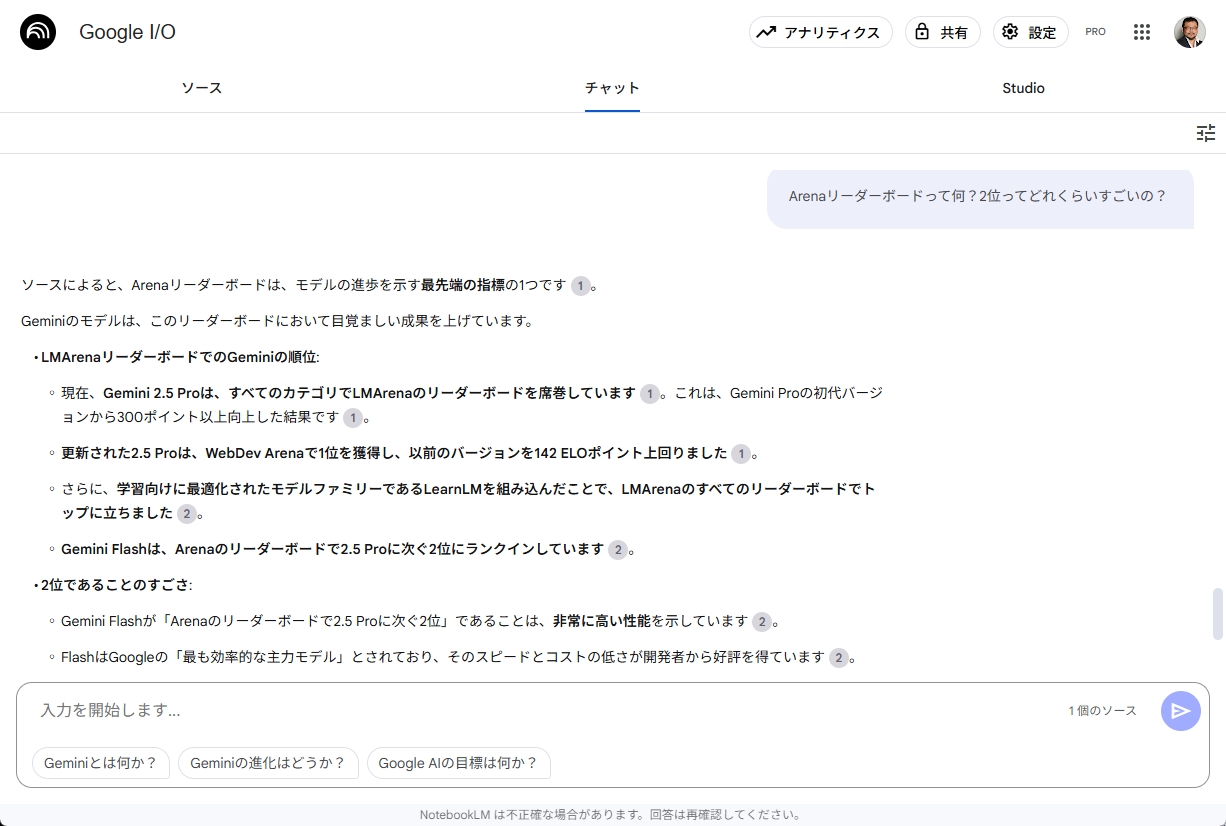Click the NotebookLM logo icon
This screenshot has width=1226, height=826.
click(x=38, y=32)
